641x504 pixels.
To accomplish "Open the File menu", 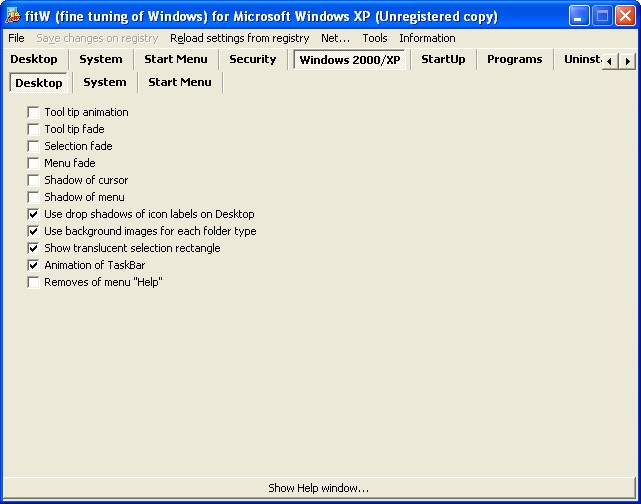I will pos(16,38).
